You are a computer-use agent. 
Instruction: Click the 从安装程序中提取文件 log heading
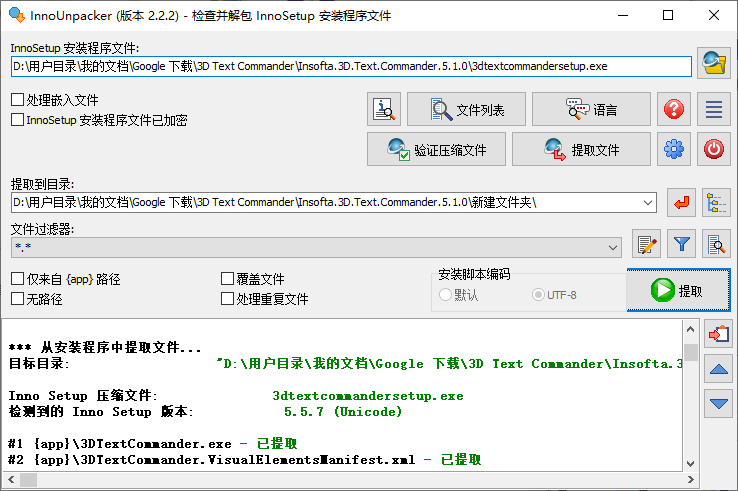[x=105, y=347]
